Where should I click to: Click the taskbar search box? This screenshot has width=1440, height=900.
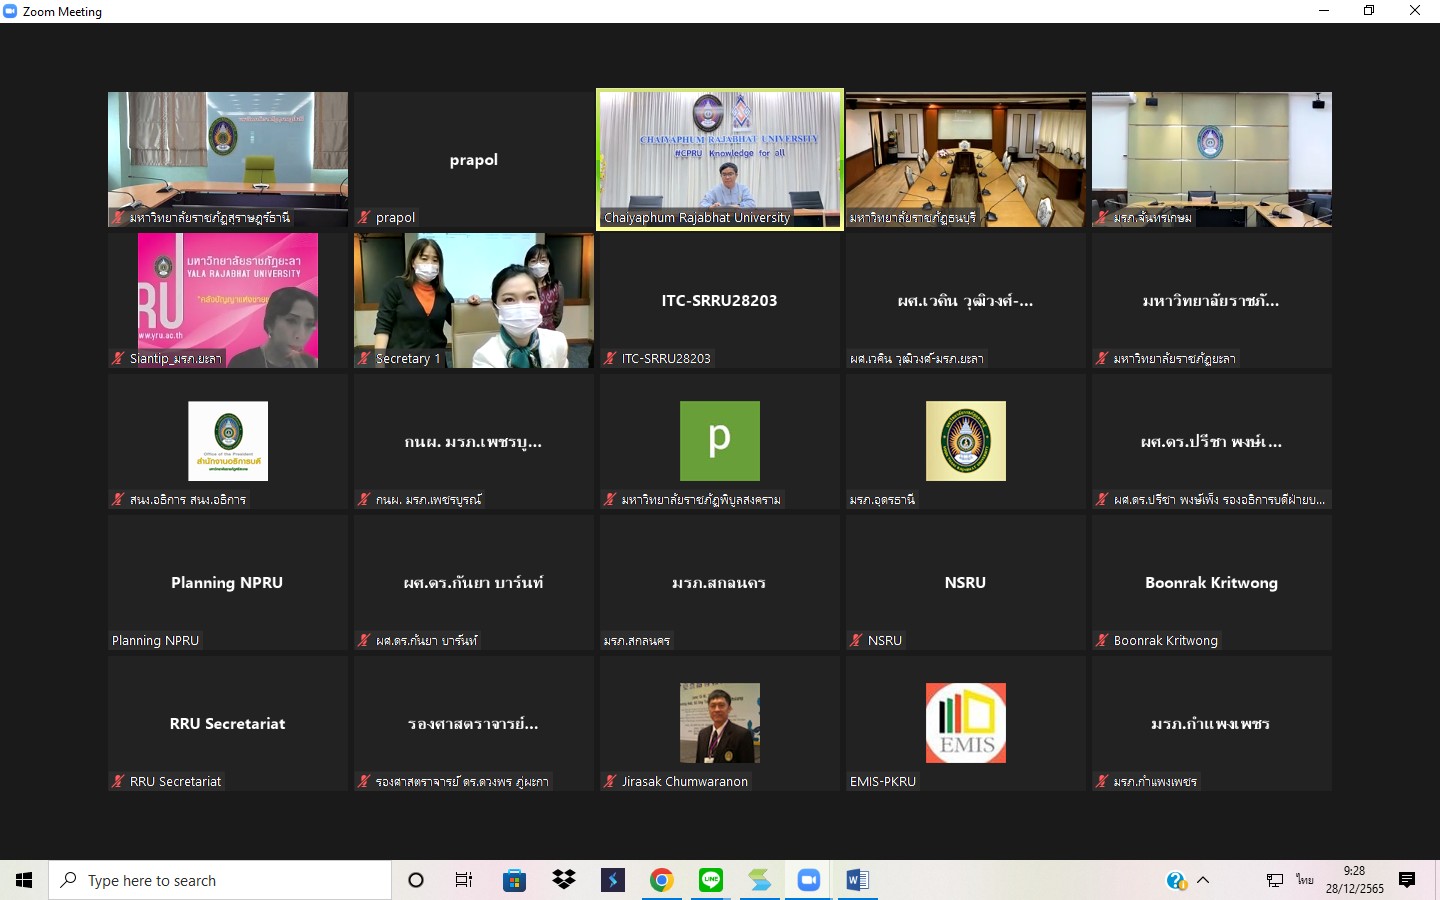(220, 880)
